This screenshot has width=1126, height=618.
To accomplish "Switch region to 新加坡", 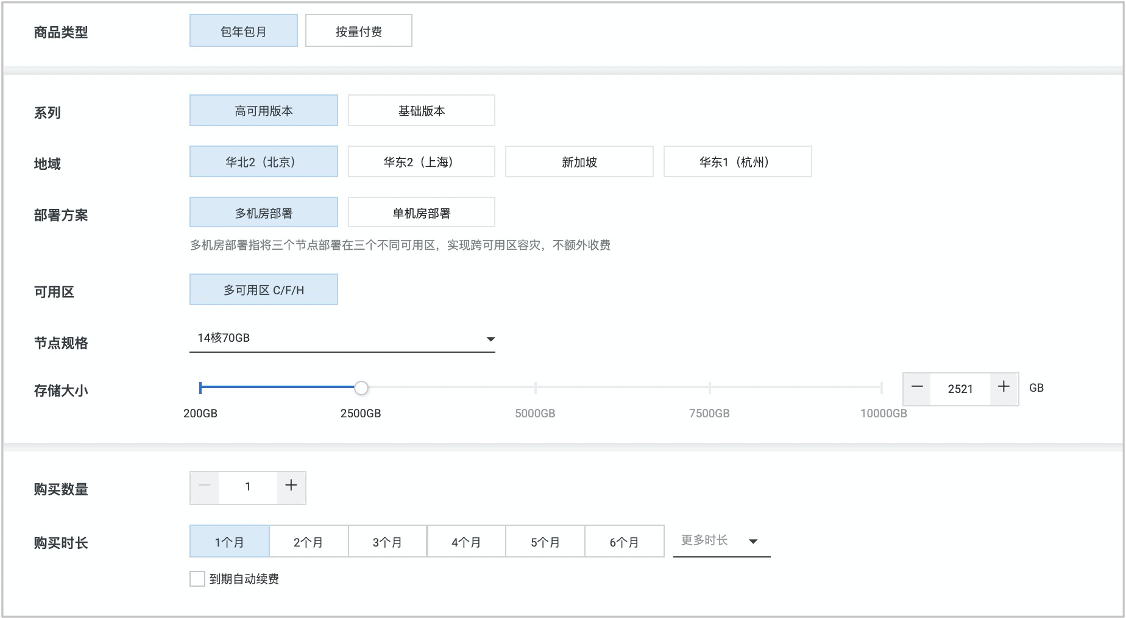I will [x=579, y=162].
